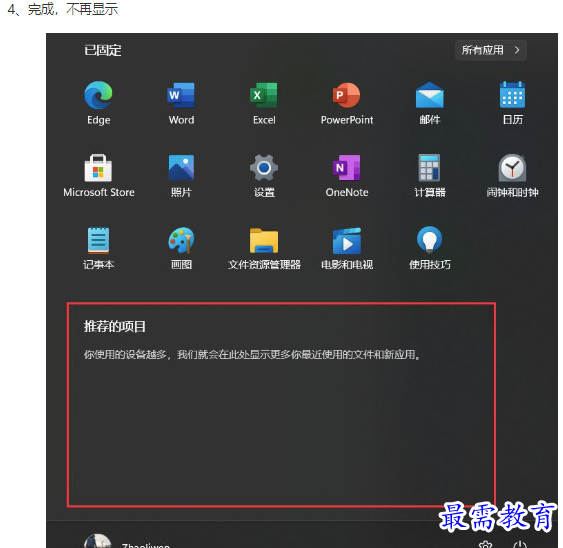Image resolution: width=563 pixels, height=548 pixels.
Task: Open the 计算器 calculator app
Action: [430, 175]
